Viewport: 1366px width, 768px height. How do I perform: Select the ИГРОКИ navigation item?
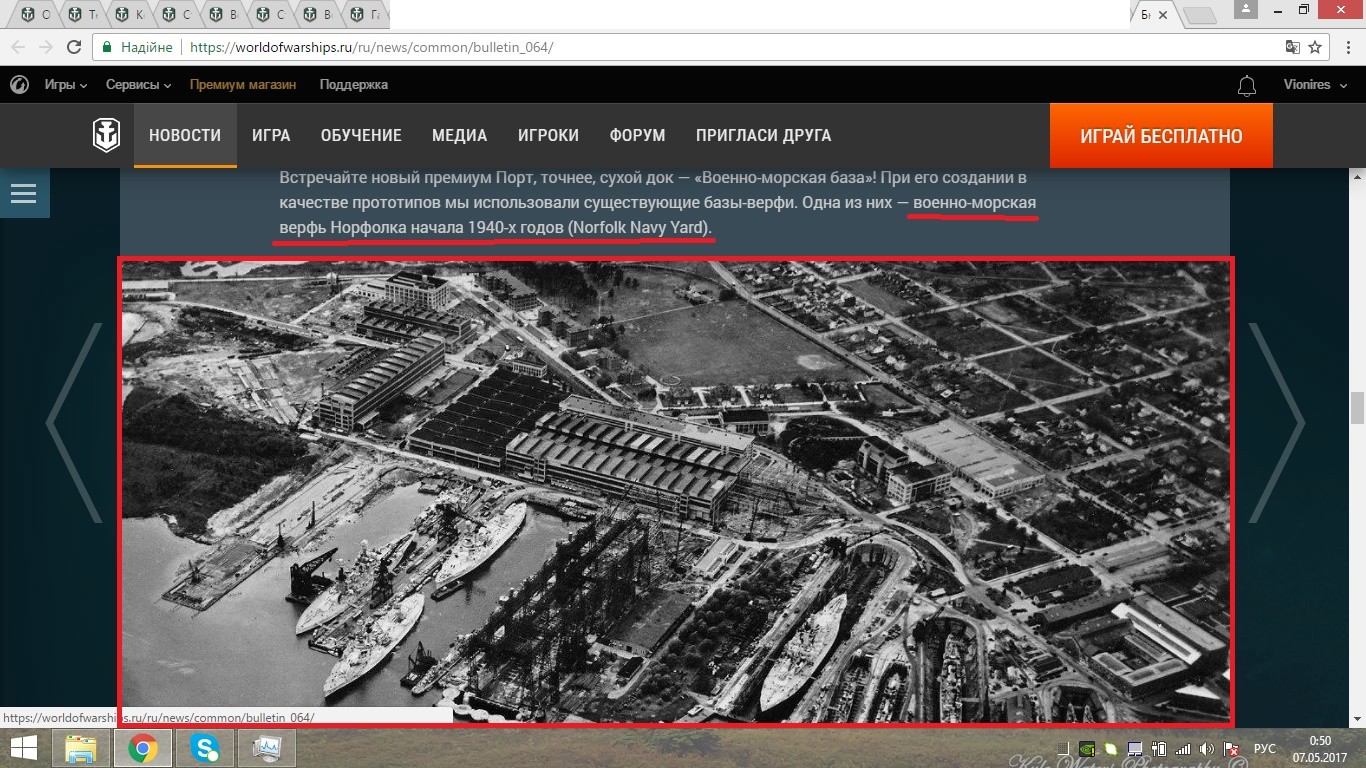tap(549, 135)
